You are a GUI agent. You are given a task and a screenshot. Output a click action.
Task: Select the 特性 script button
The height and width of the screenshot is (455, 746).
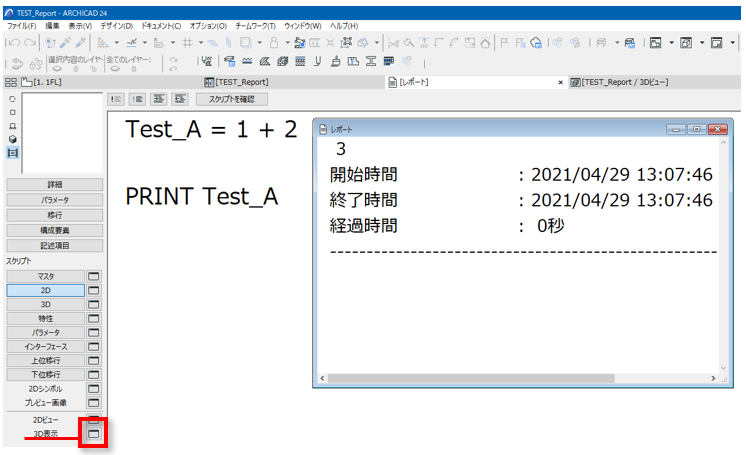click(x=46, y=318)
